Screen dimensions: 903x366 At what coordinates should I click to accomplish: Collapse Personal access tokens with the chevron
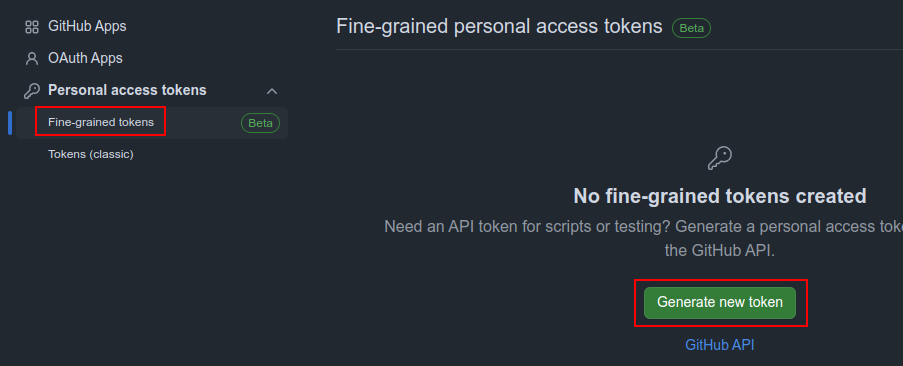coord(272,91)
